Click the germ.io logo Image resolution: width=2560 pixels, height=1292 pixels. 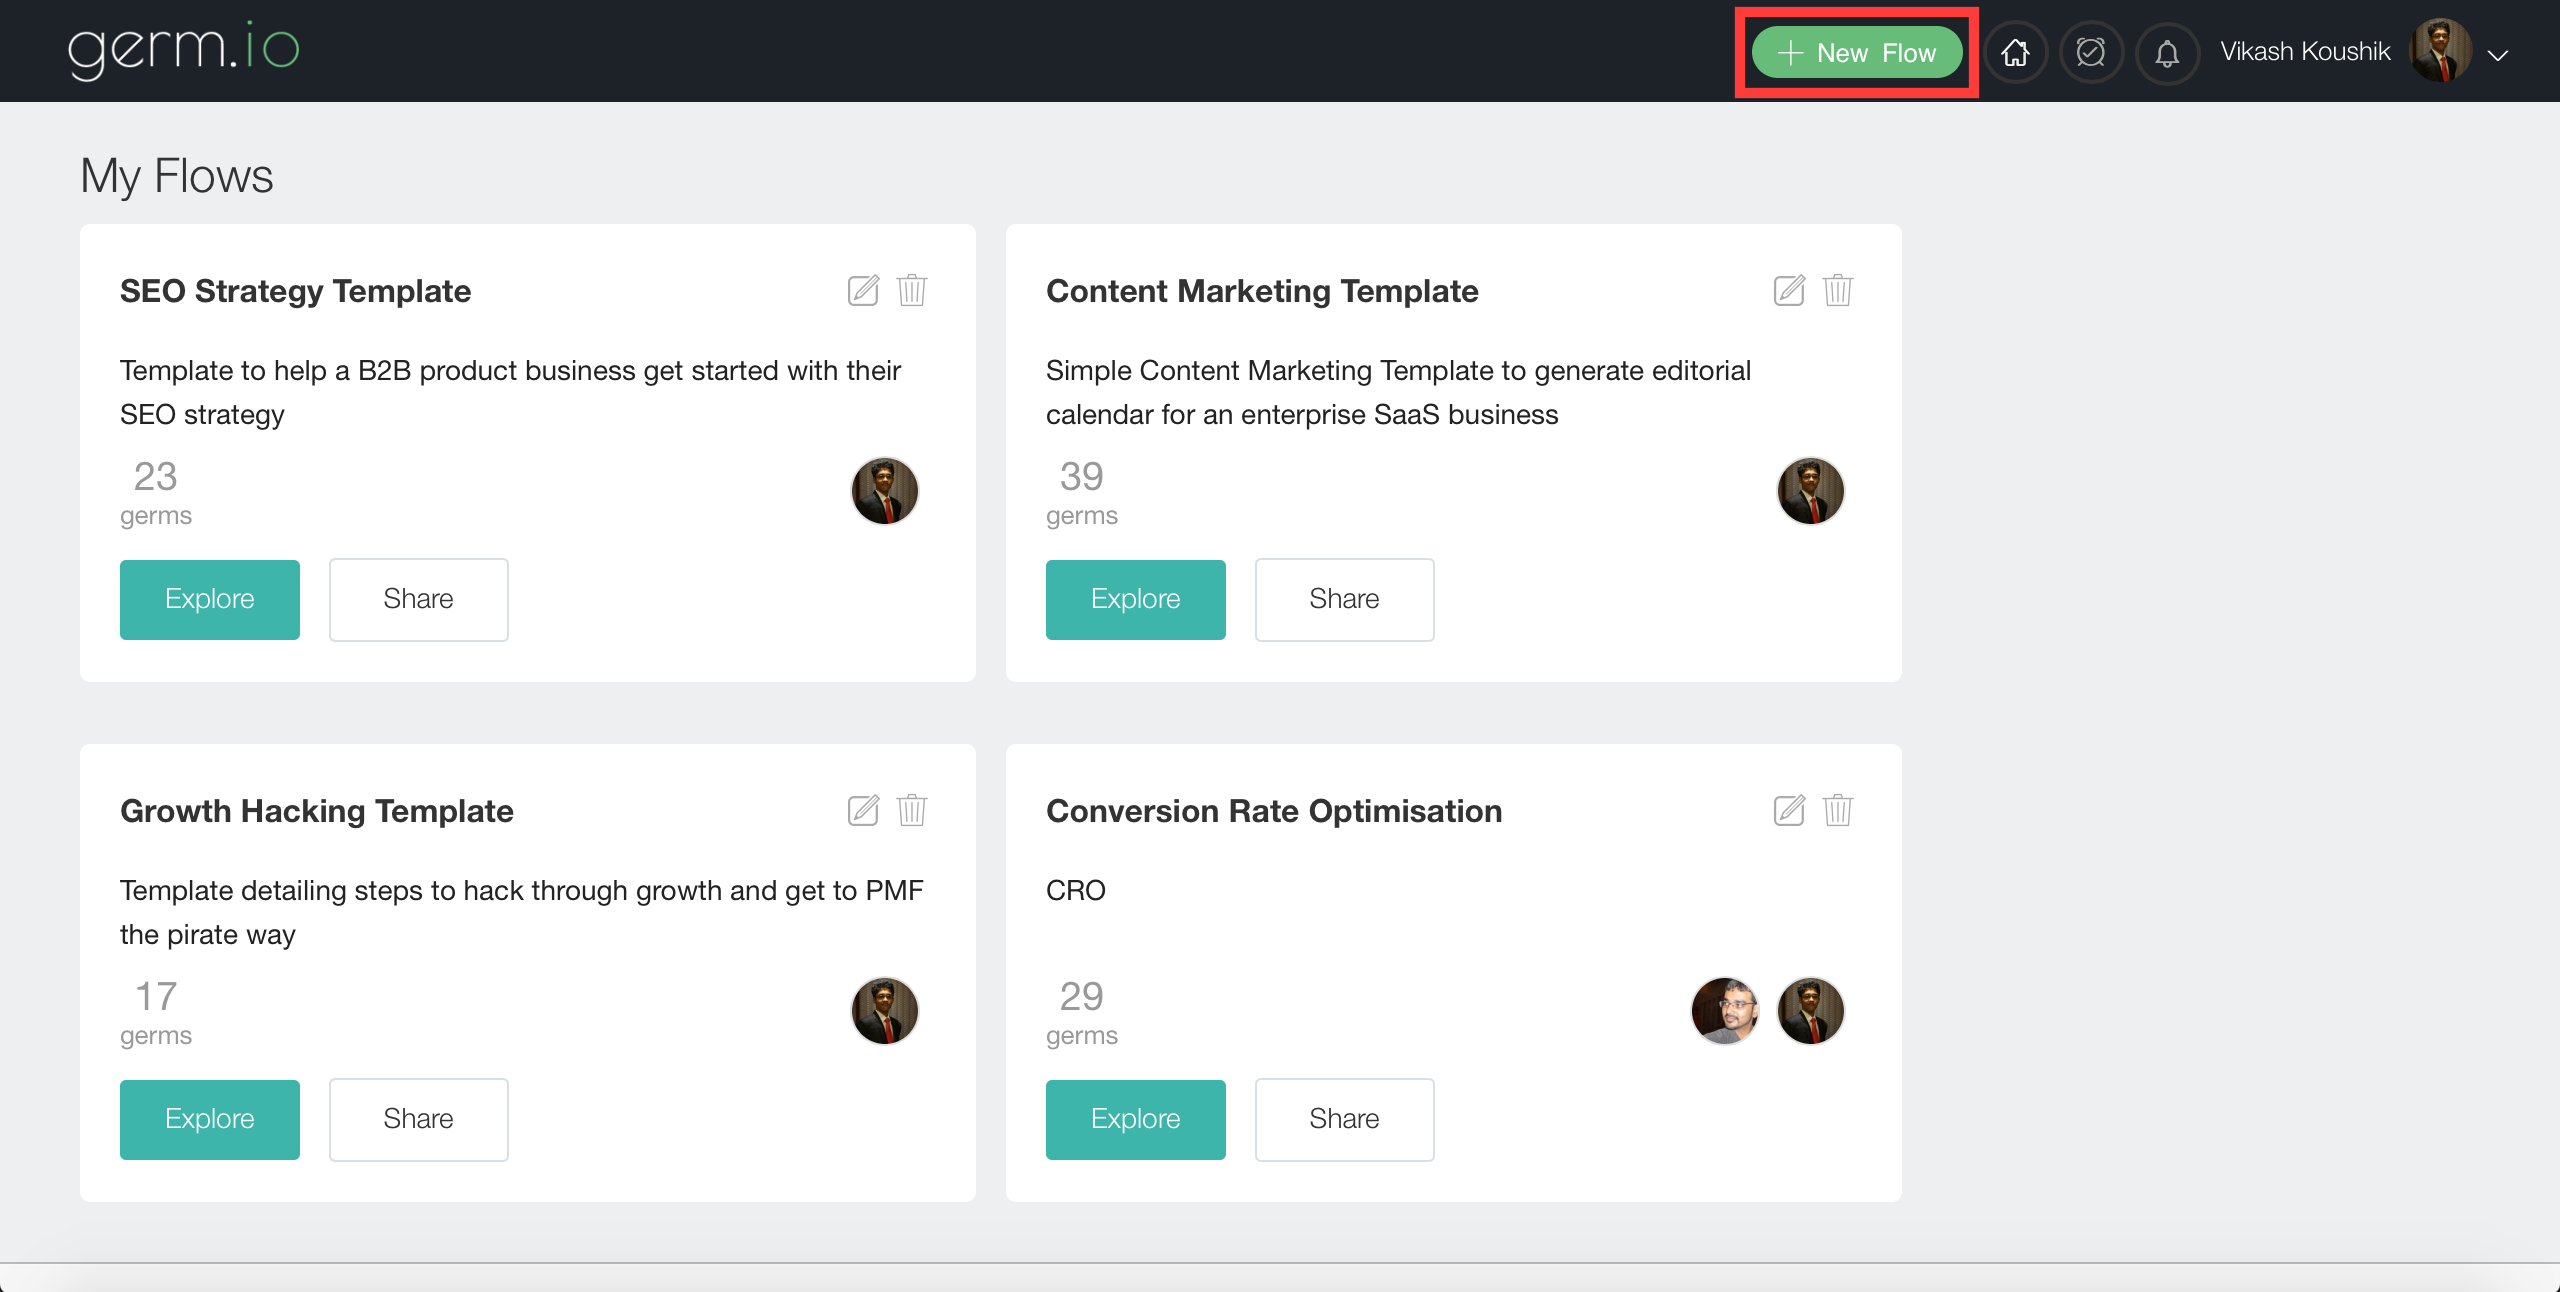[184, 49]
